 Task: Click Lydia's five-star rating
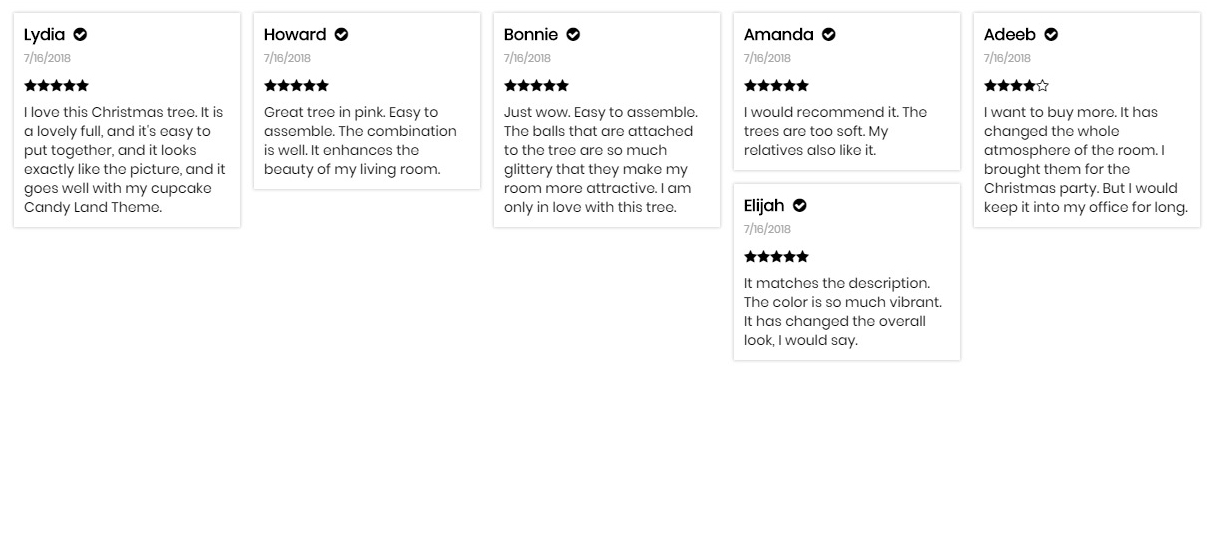56,86
